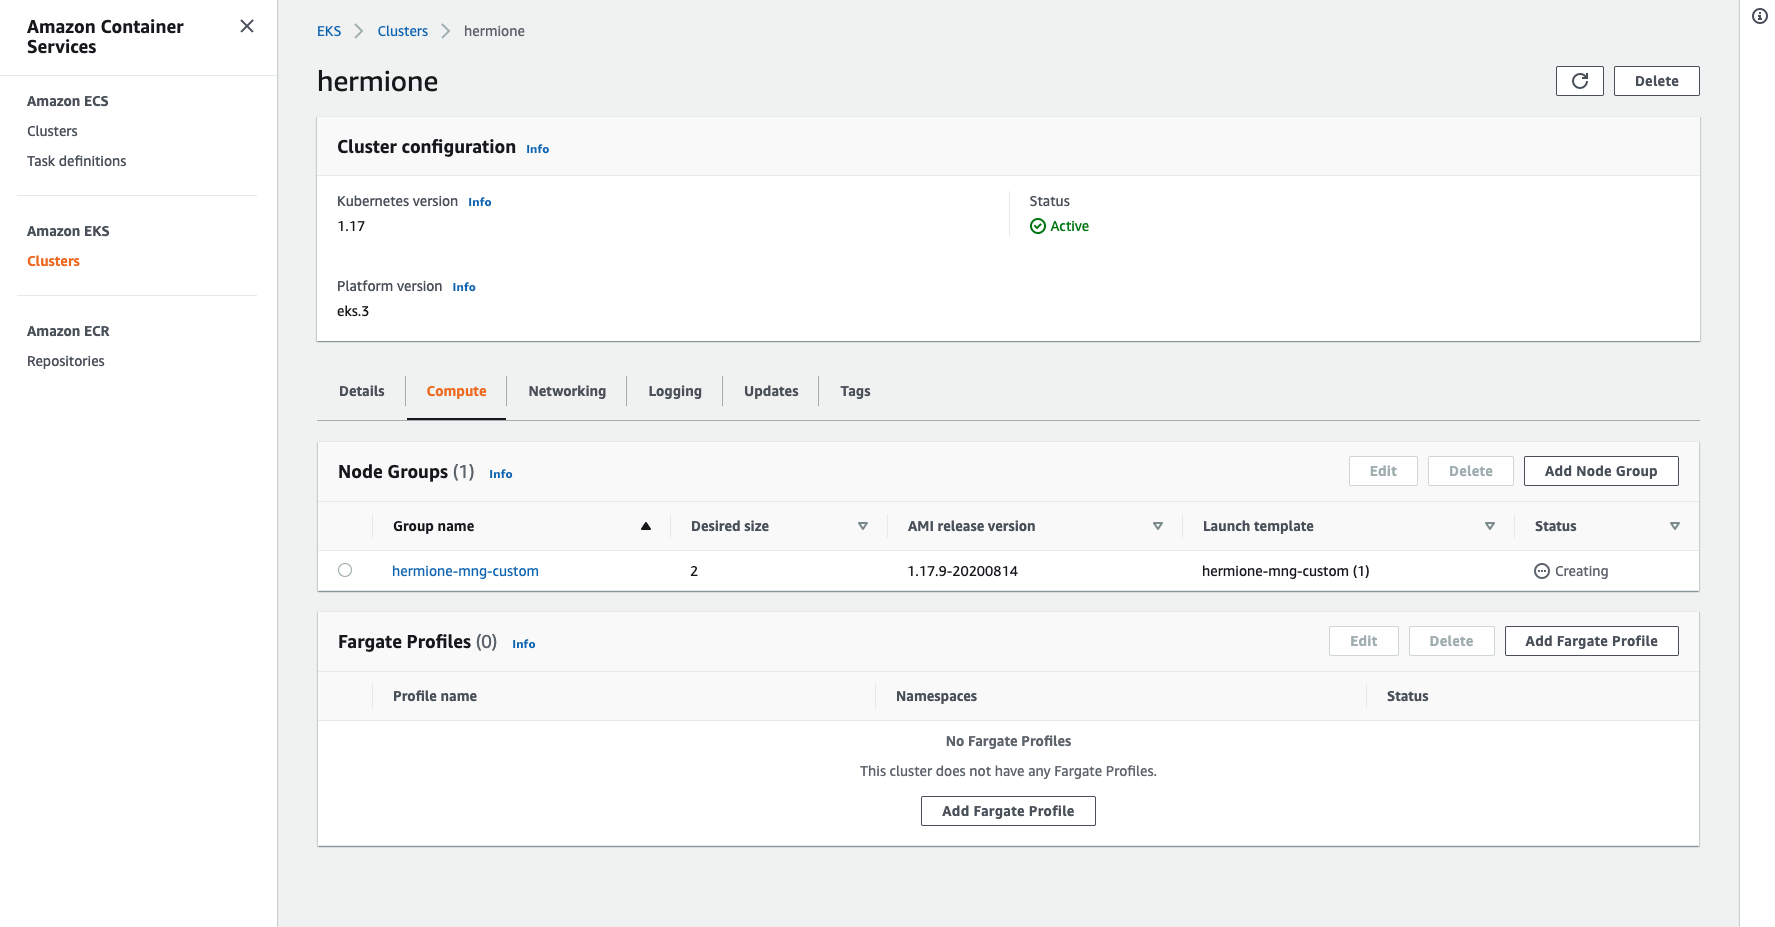Viewport: 1775px width, 927px height.
Task: Open Info link beside Fargate Profiles
Action: point(524,644)
